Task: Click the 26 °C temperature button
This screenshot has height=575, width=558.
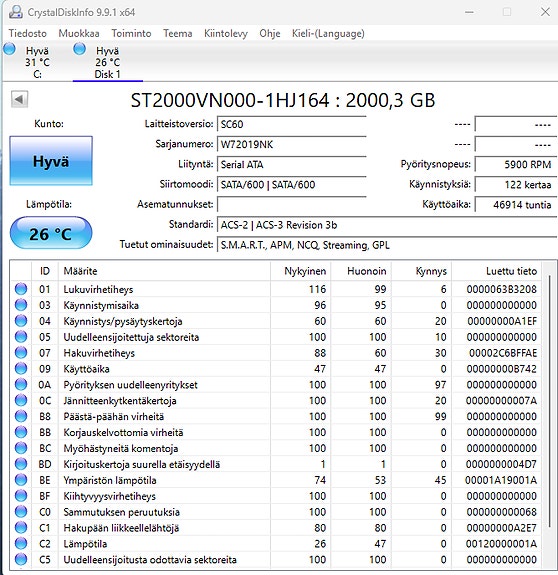Action: [x=51, y=234]
